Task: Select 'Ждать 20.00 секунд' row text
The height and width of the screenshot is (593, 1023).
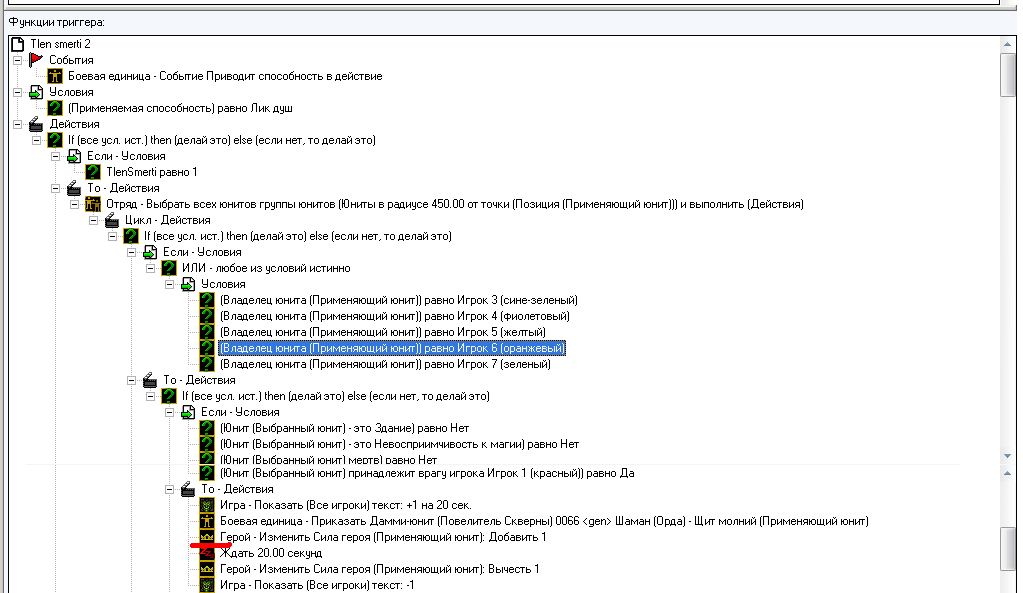Action: click(x=271, y=553)
